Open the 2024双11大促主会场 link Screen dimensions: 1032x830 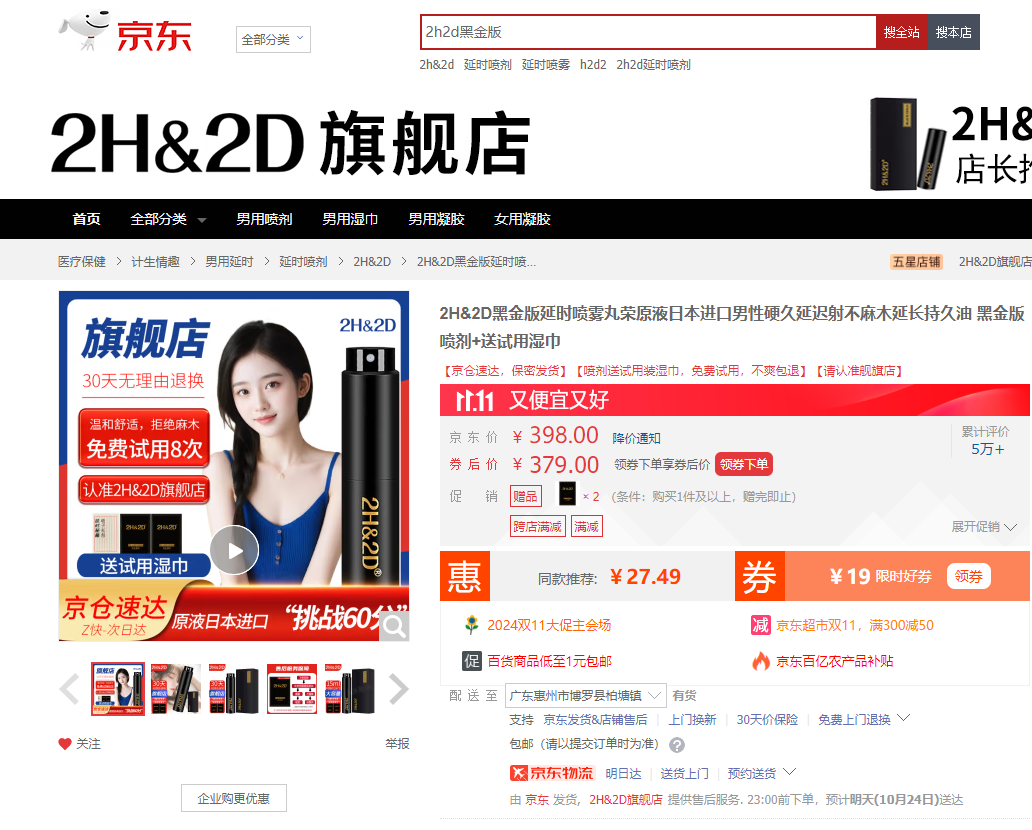549,625
